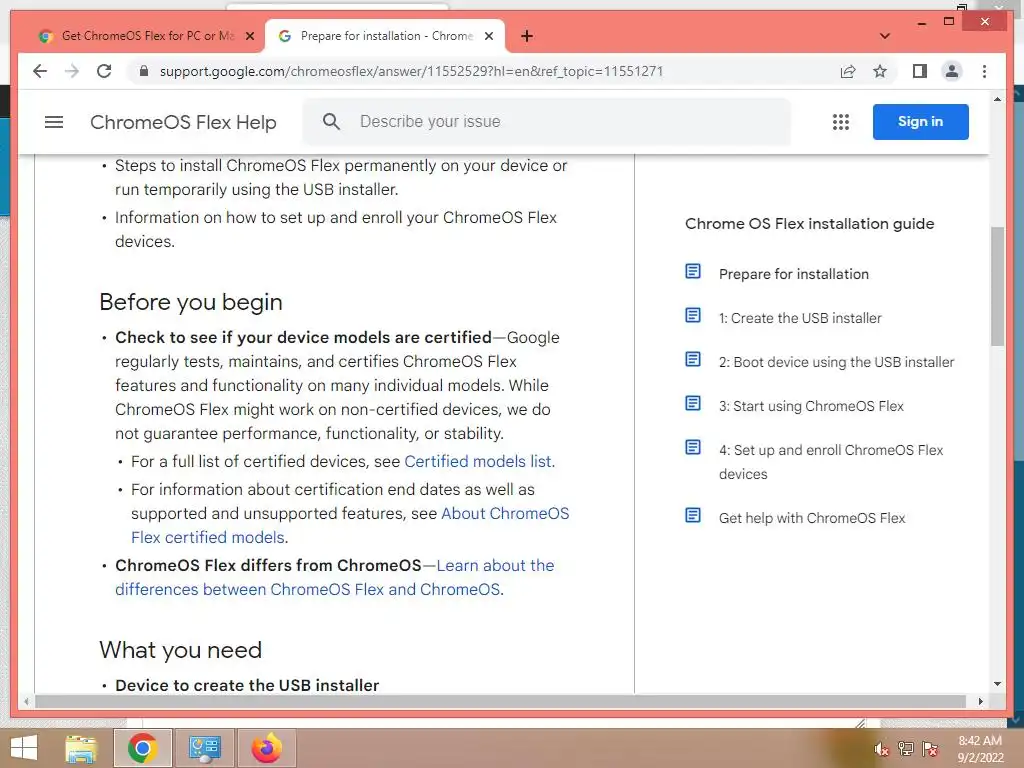1024x768 pixels.
Task: Click the document icon beside Set up and enroll
Action: point(693,447)
